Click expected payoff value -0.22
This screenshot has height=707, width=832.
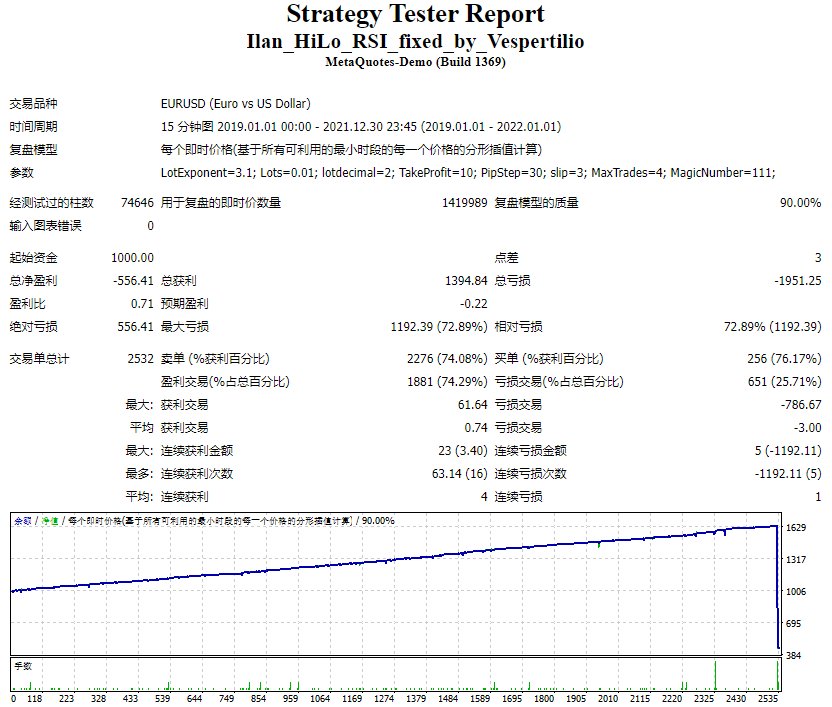[473, 304]
